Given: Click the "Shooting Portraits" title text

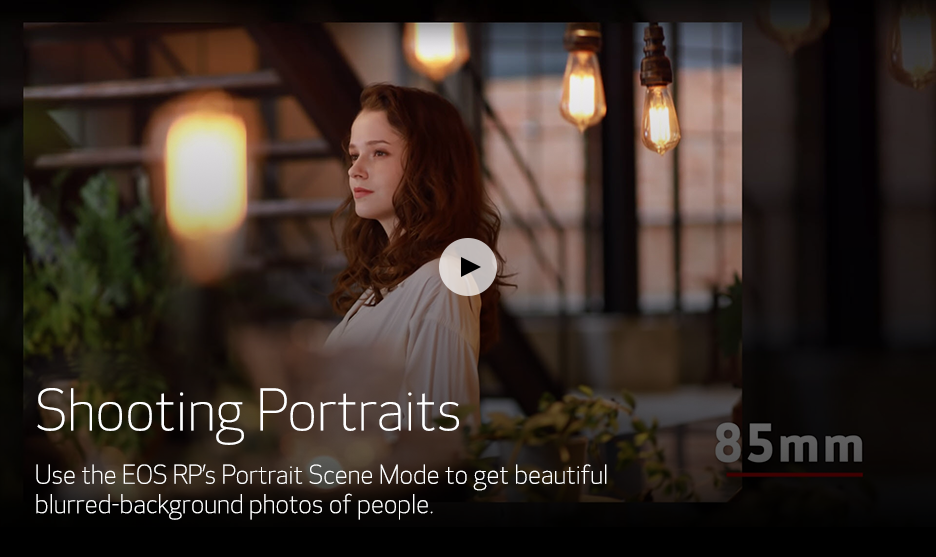Looking at the screenshot, I should click(x=247, y=411).
